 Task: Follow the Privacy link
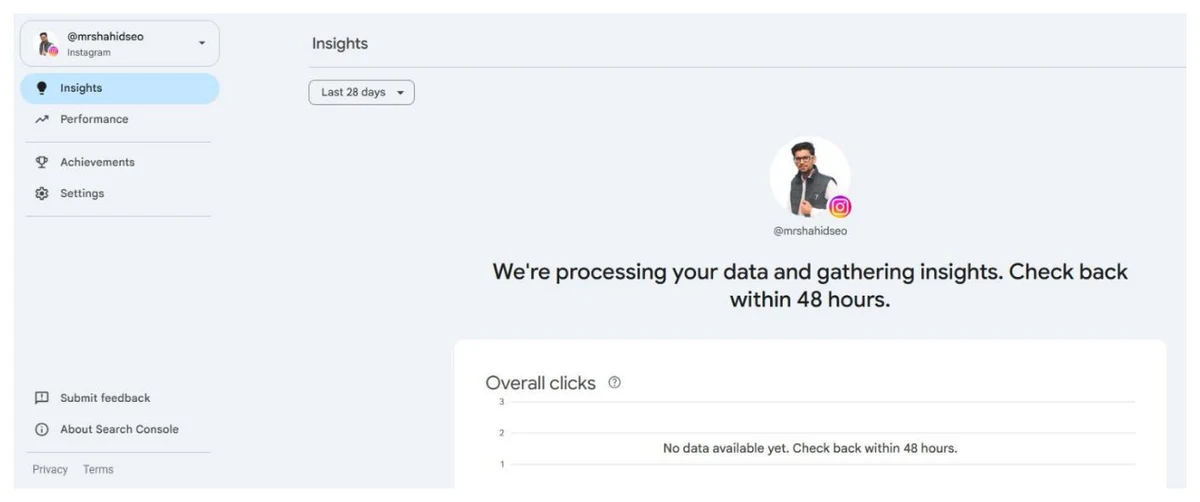tap(50, 469)
